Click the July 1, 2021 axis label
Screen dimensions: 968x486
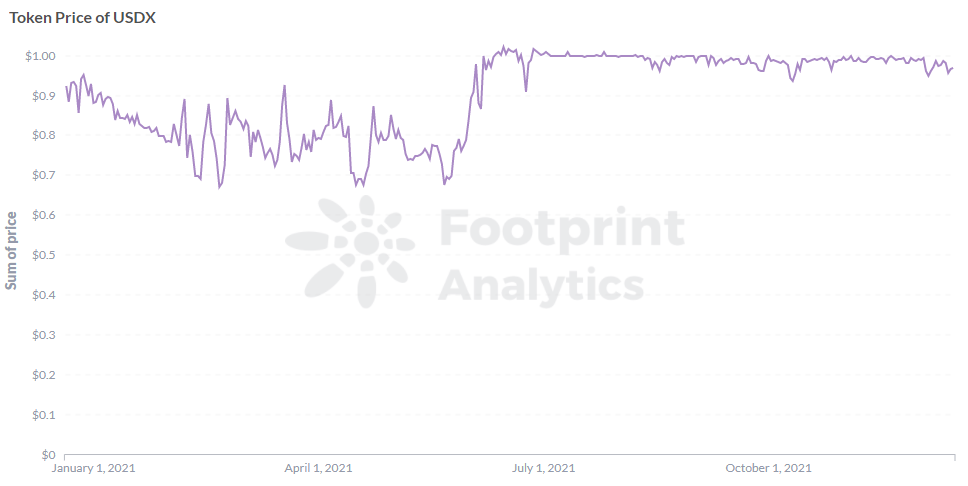543,468
